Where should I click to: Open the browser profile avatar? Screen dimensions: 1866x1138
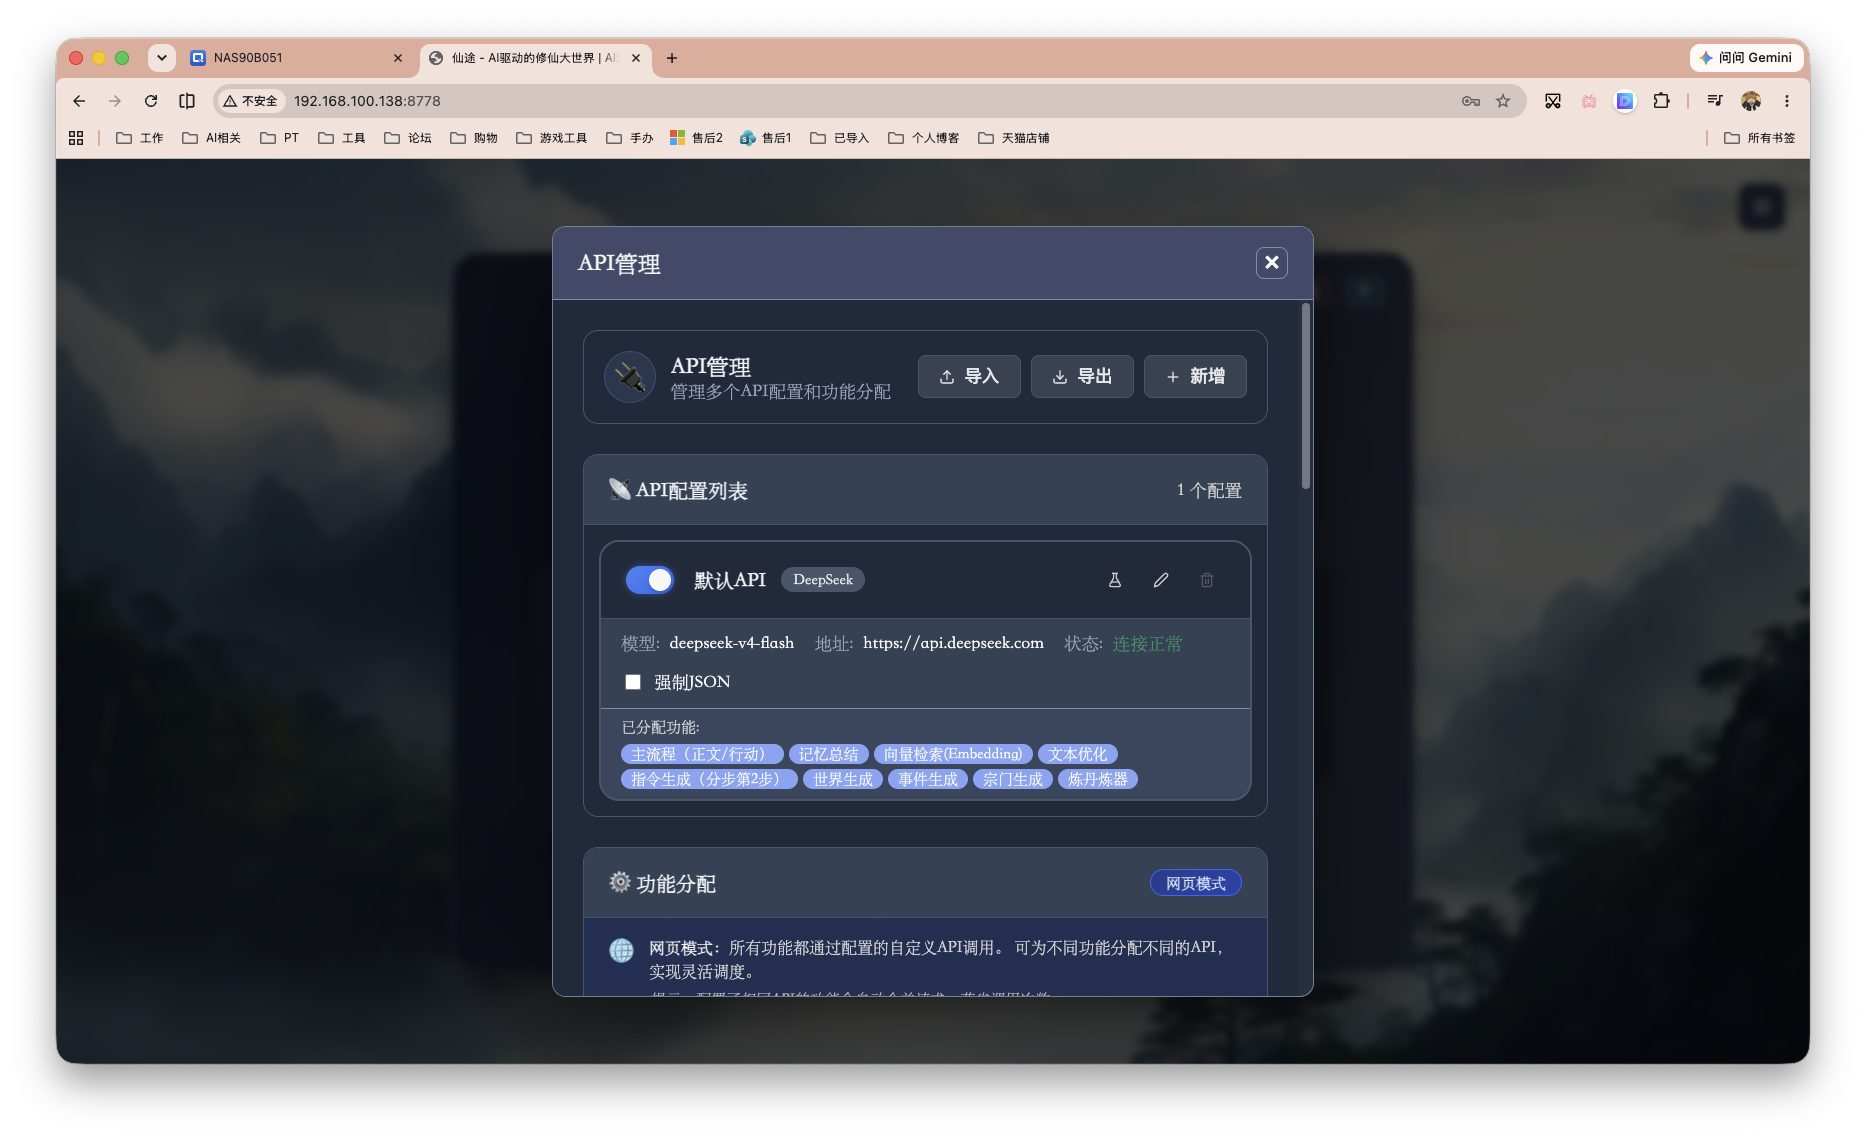pos(1750,101)
